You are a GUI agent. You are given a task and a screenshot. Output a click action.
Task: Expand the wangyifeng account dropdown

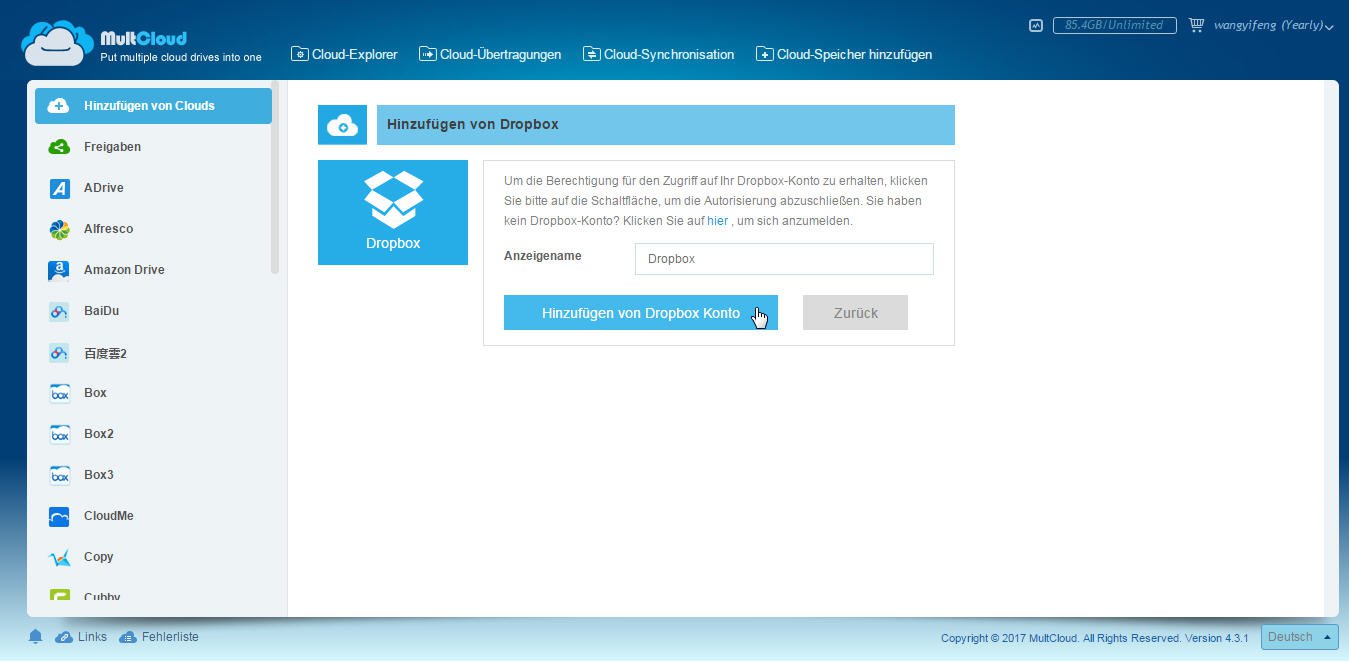click(1274, 25)
